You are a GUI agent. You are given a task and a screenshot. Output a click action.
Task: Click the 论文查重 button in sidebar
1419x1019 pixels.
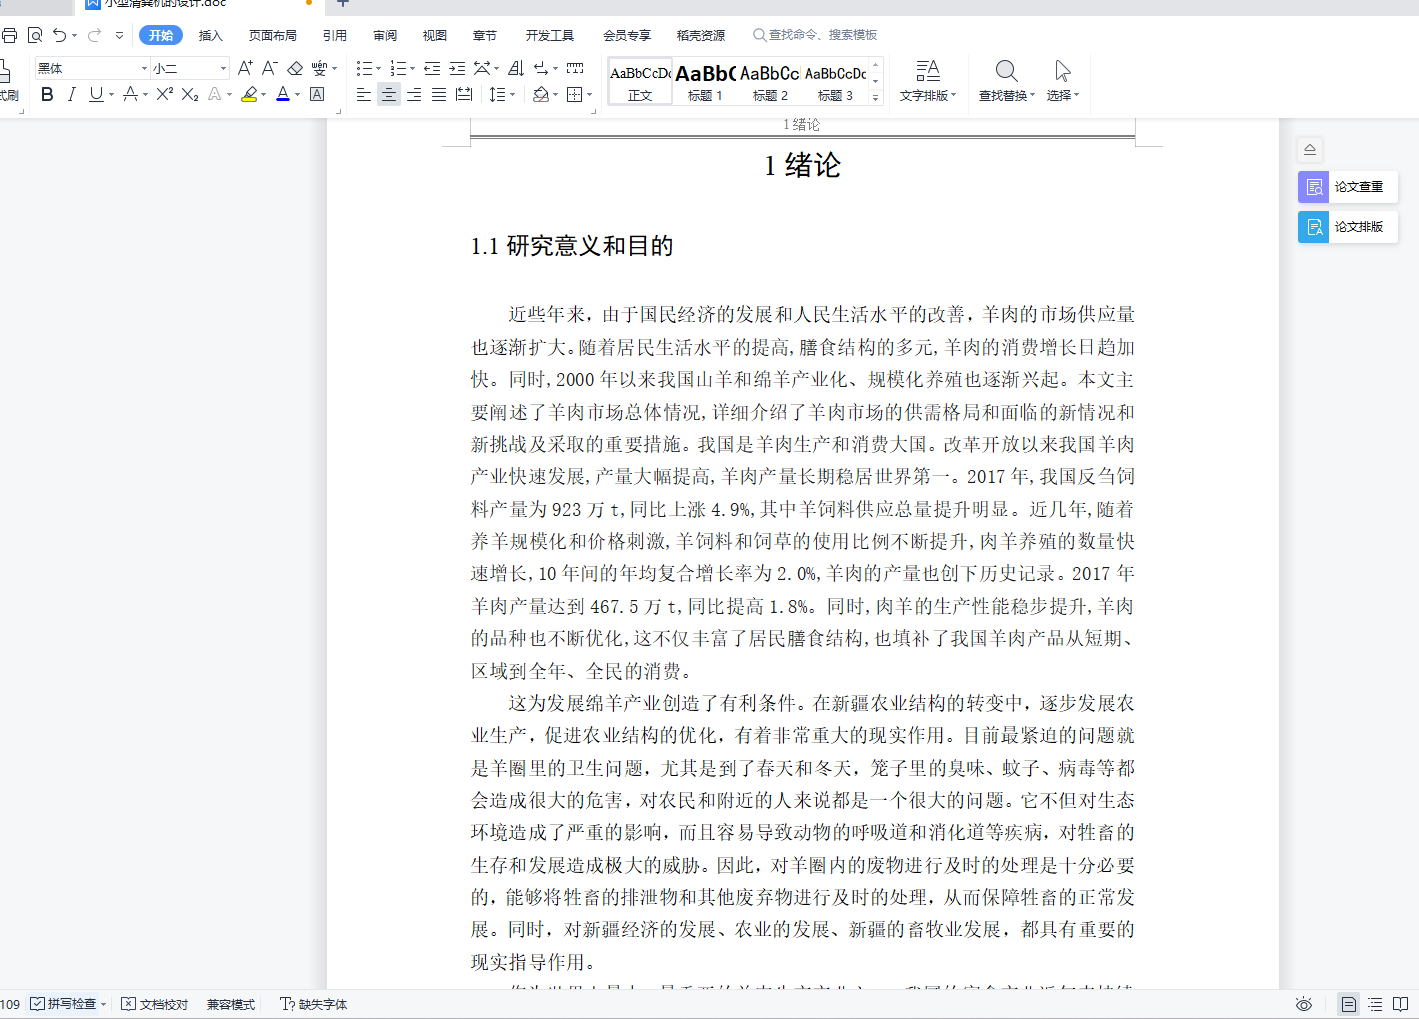[x=1347, y=187]
